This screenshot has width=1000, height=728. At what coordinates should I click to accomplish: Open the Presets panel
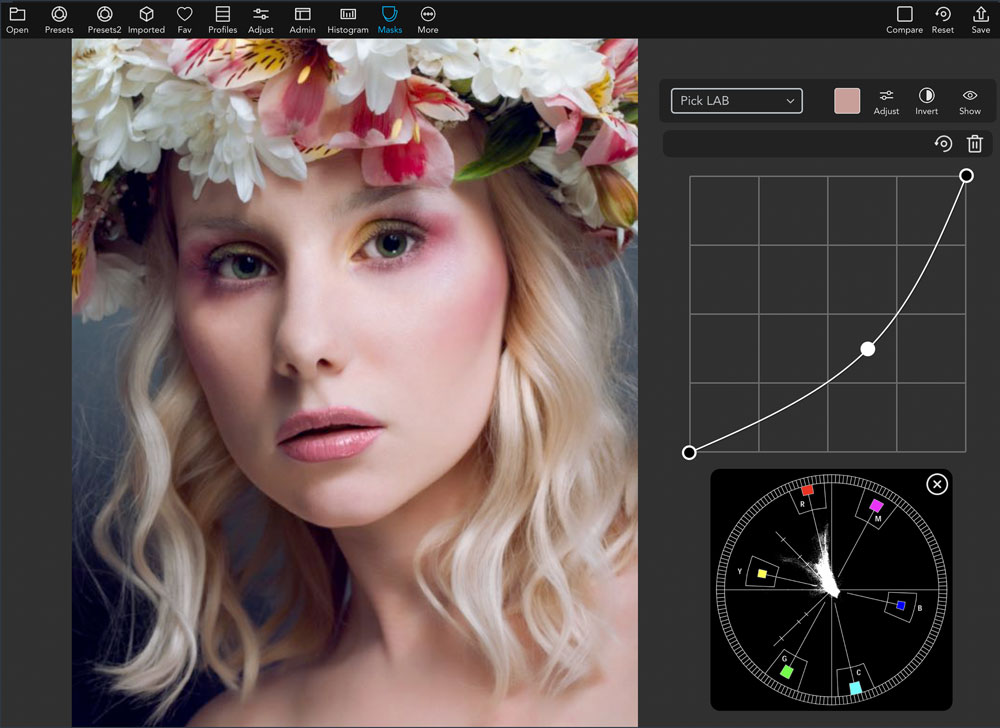click(x=59, y=20)
